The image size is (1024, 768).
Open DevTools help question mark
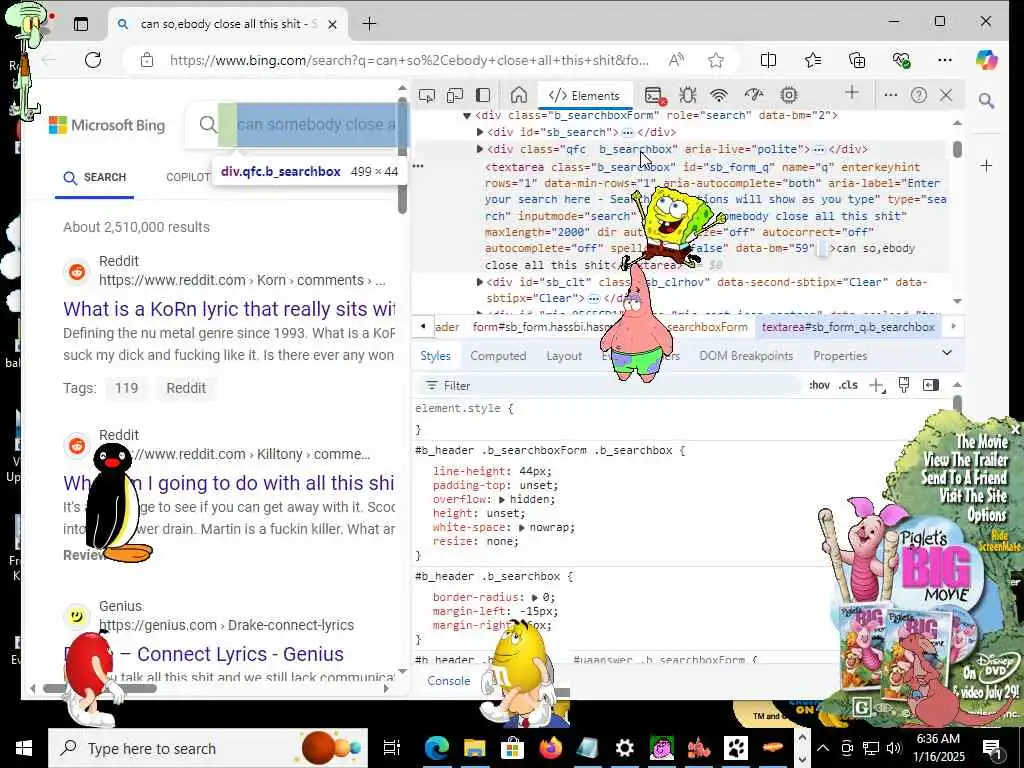point(919,95)
